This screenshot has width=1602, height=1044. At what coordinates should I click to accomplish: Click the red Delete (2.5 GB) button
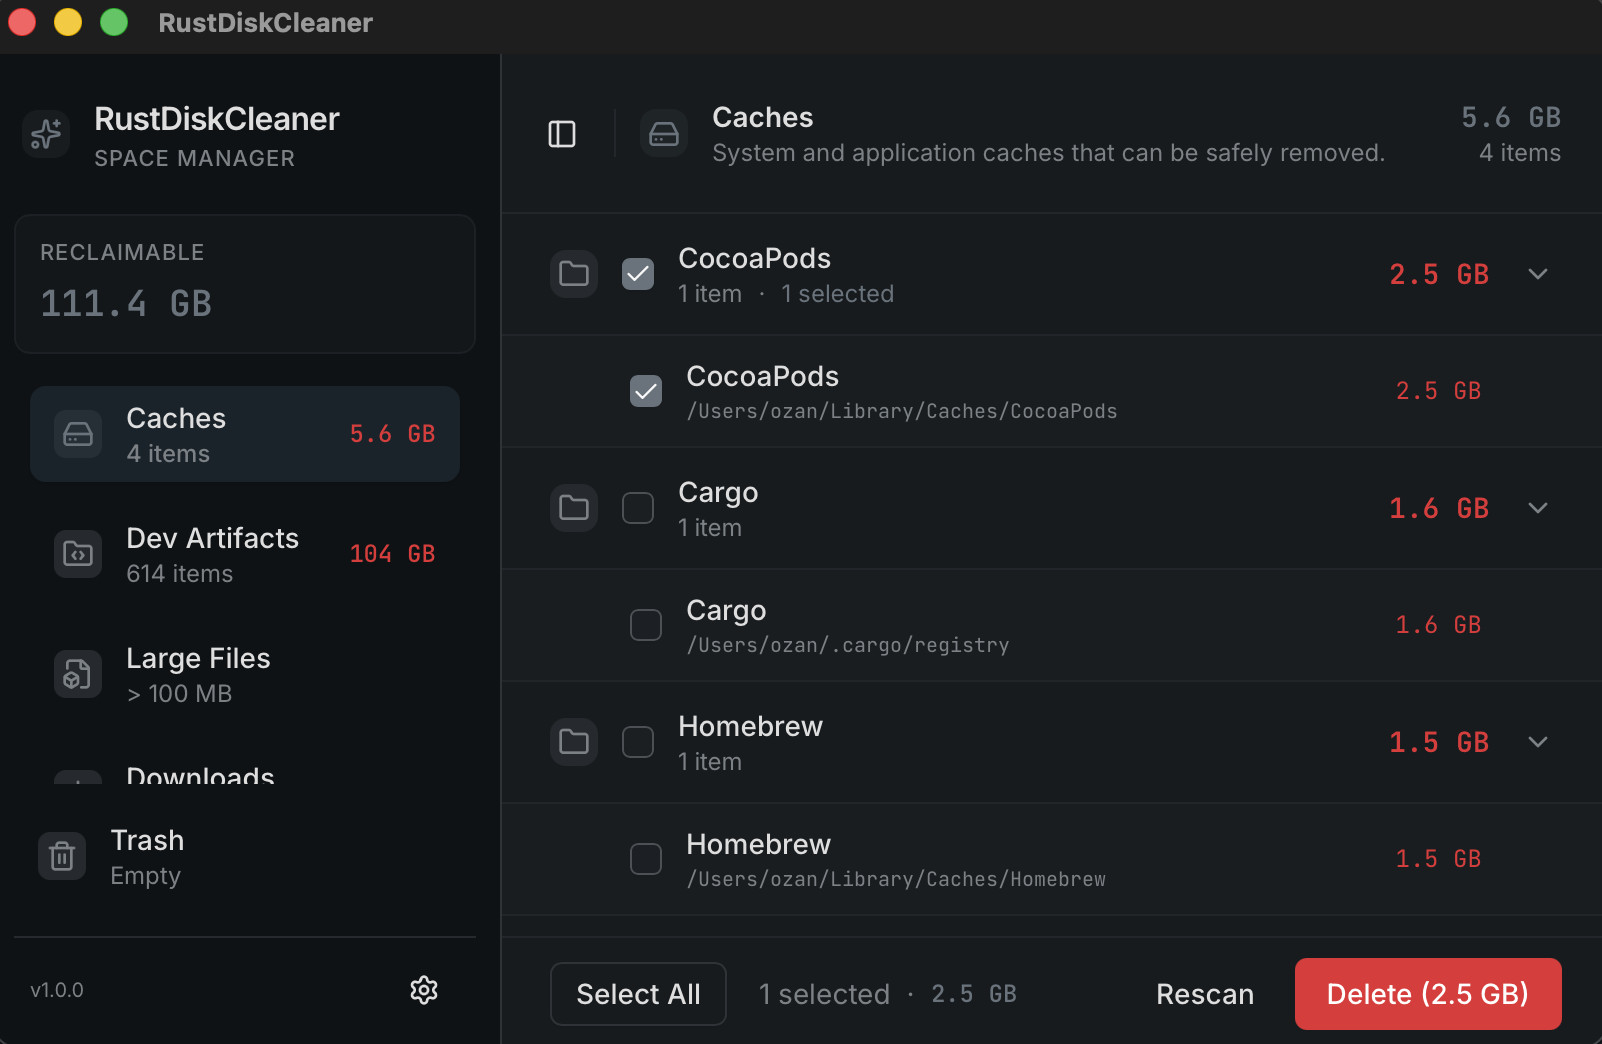click(x=1427, y=994)
